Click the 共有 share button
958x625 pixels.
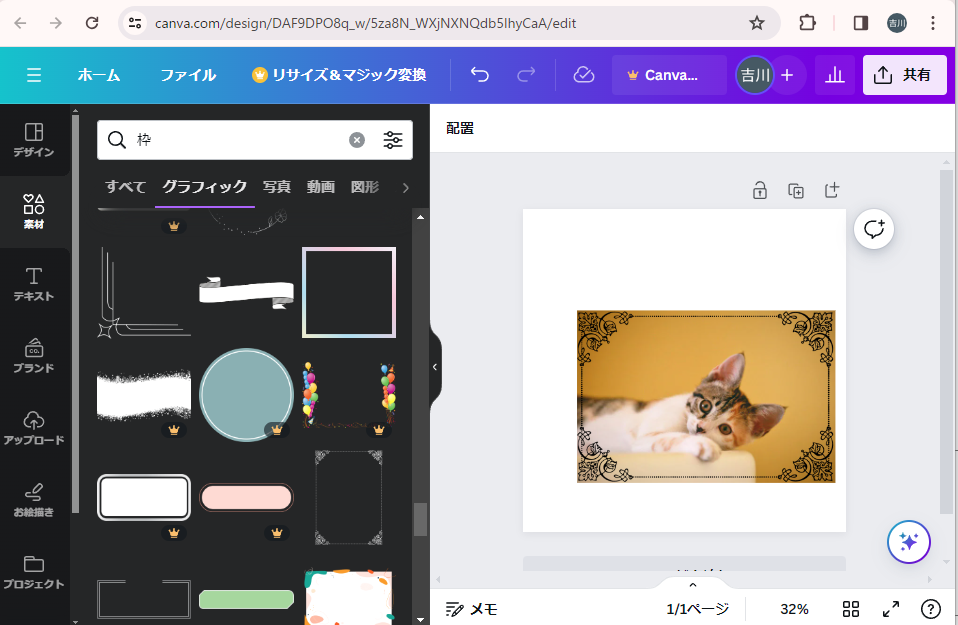coord(904,75)
